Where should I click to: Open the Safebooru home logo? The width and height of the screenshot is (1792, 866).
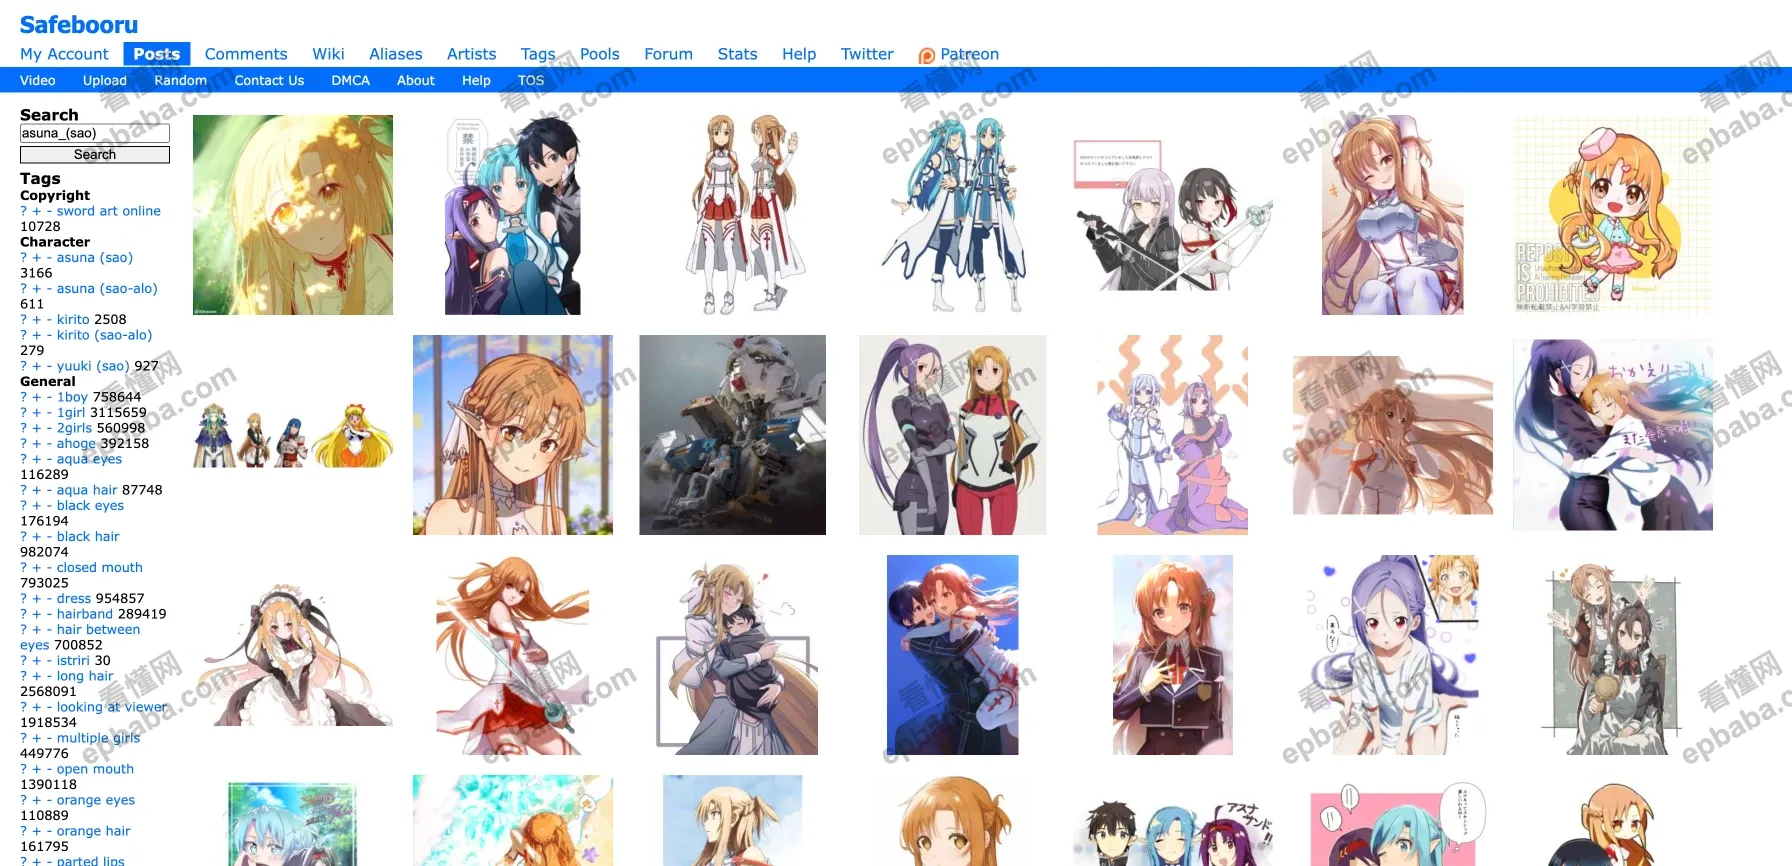point(79,25)
